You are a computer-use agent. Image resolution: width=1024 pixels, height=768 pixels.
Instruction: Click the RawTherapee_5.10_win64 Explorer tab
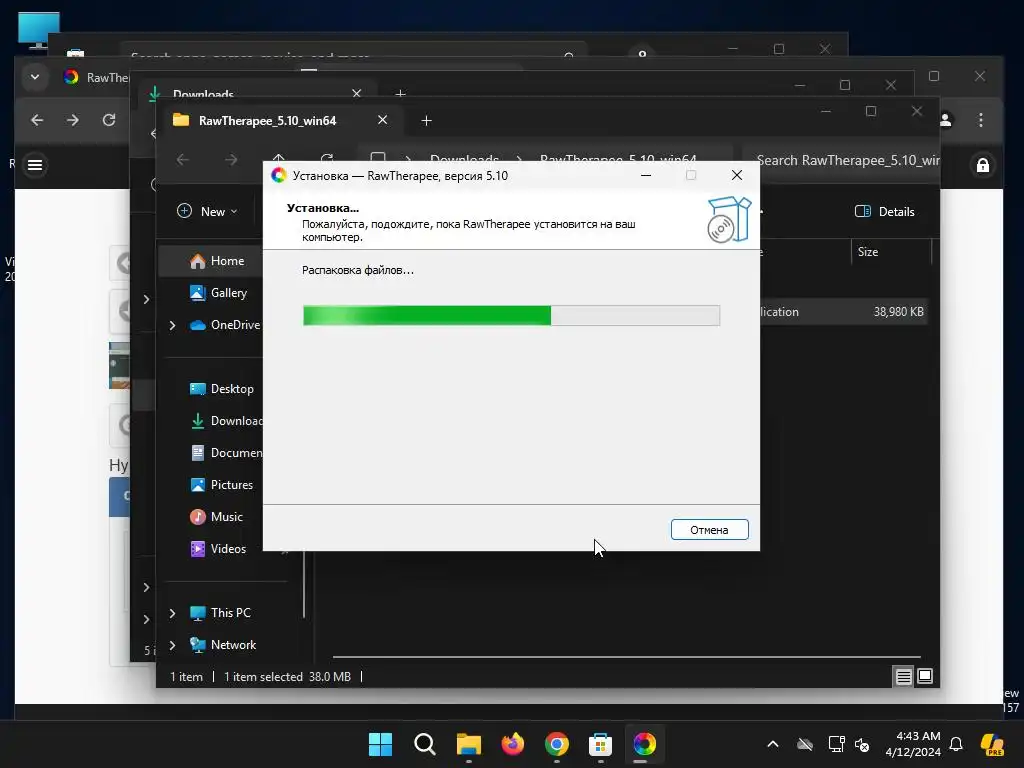coord(268,121)
